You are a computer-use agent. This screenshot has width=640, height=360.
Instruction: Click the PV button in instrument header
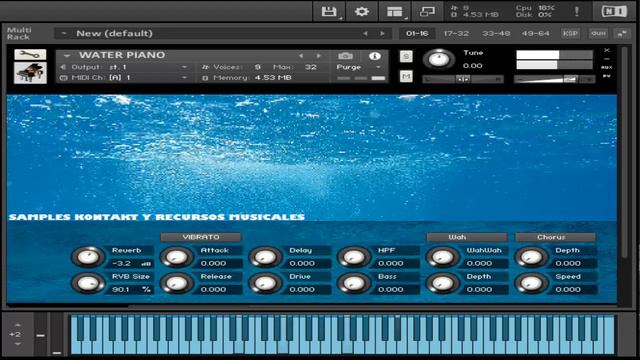(x=607, y=76)
